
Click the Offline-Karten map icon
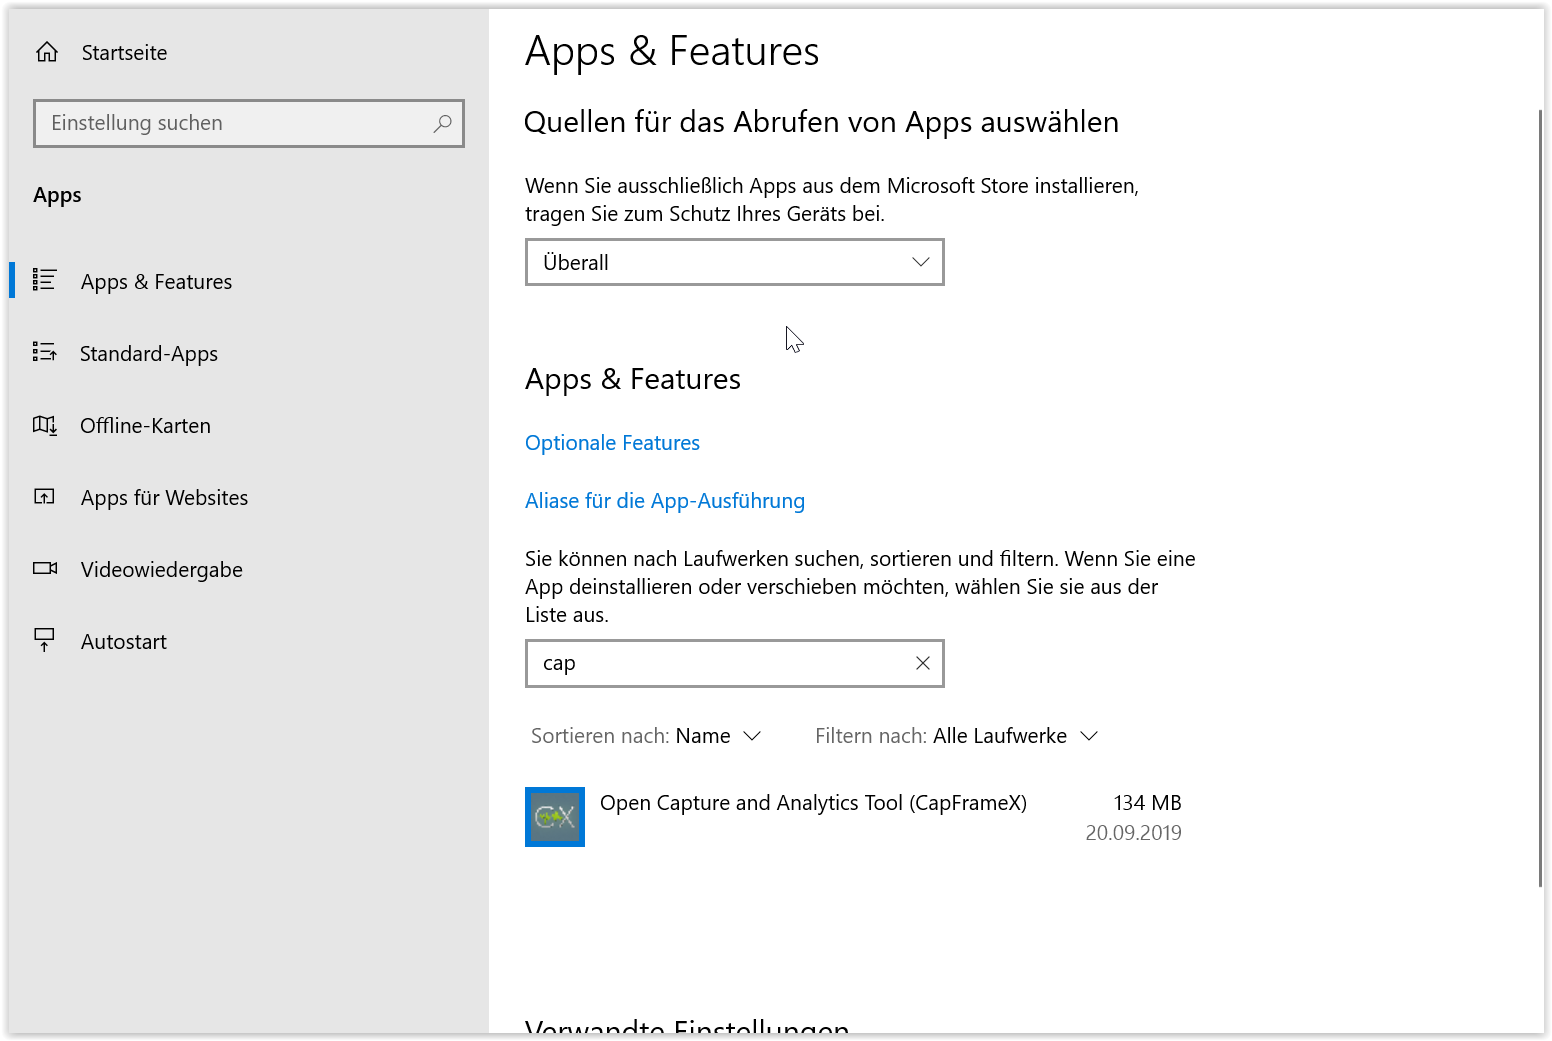point(45,425)
